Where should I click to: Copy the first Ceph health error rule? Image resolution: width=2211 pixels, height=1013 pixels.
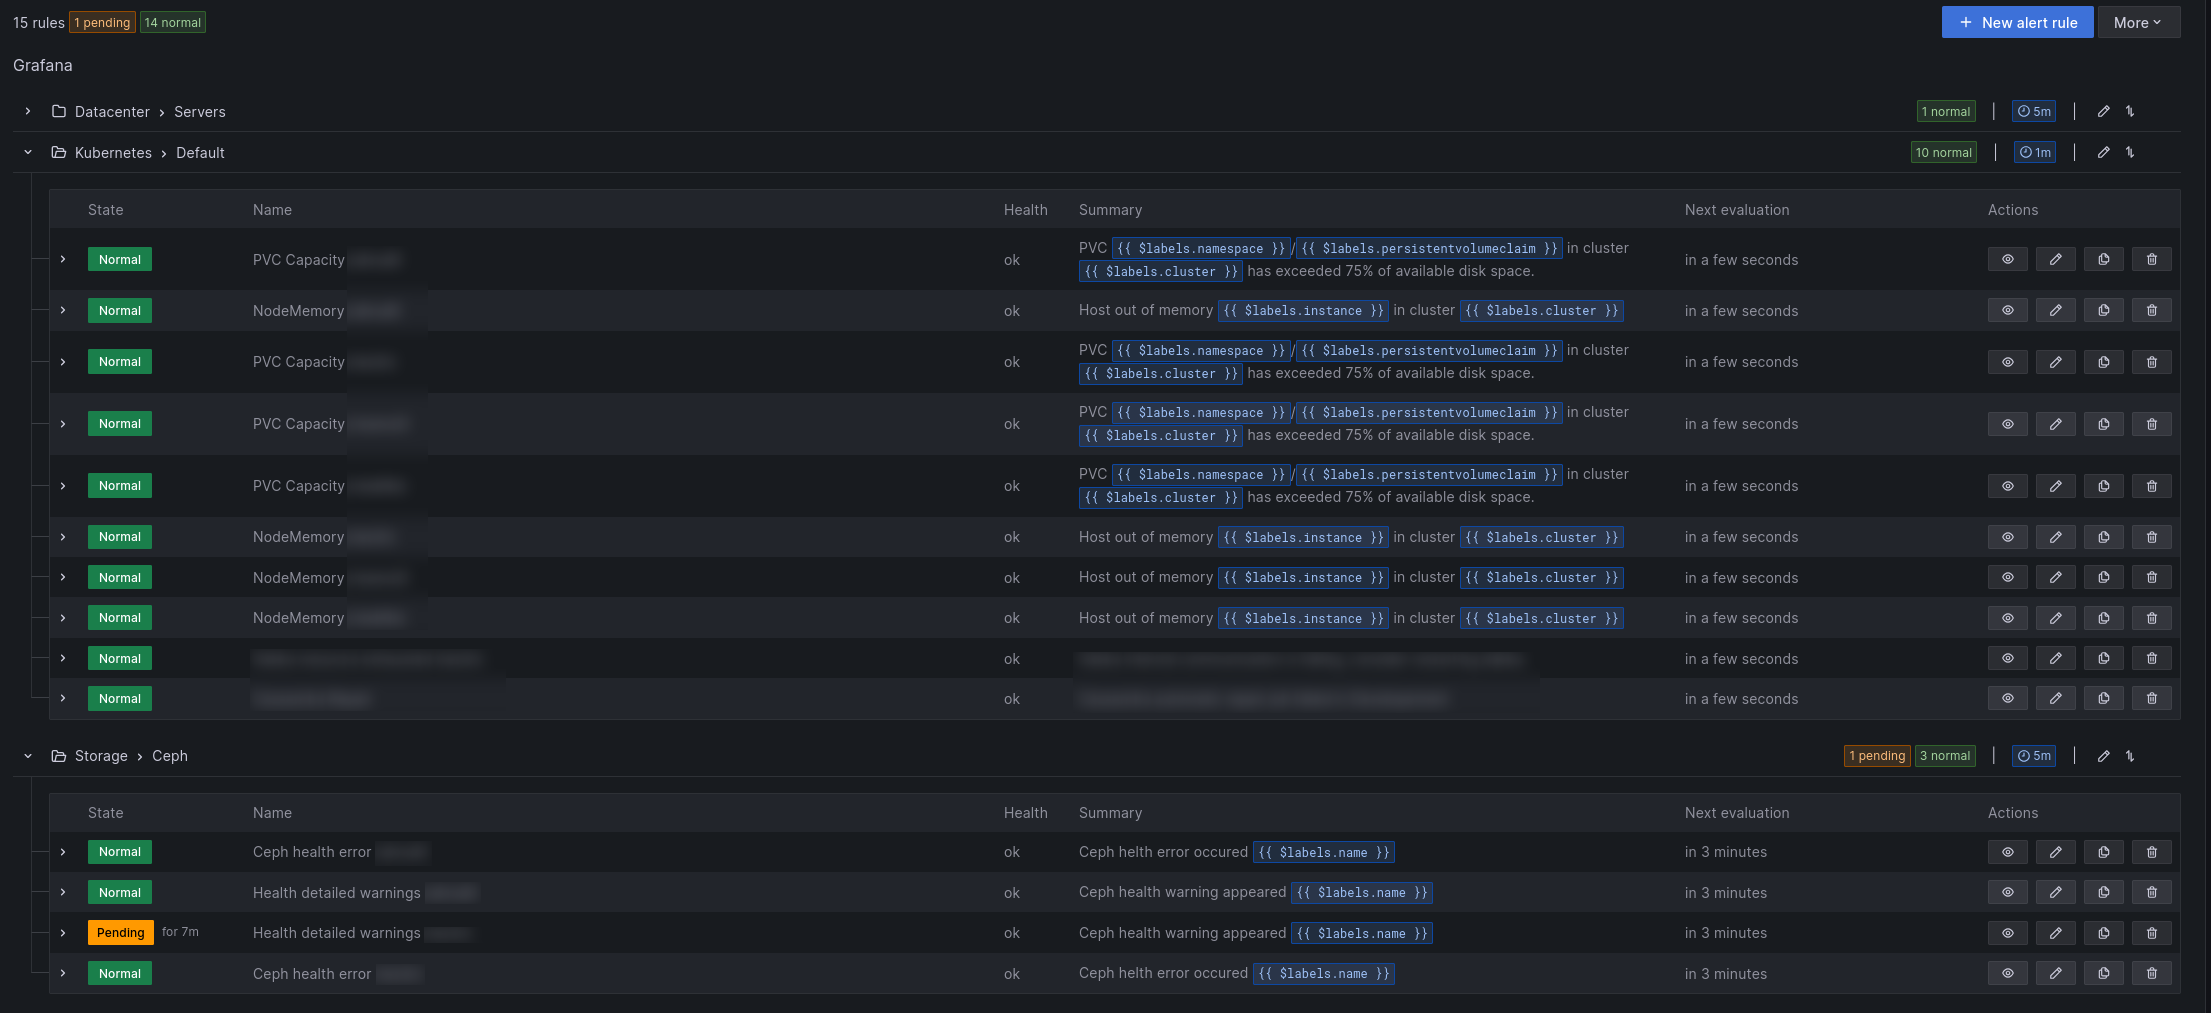[x=2104, y=852]
